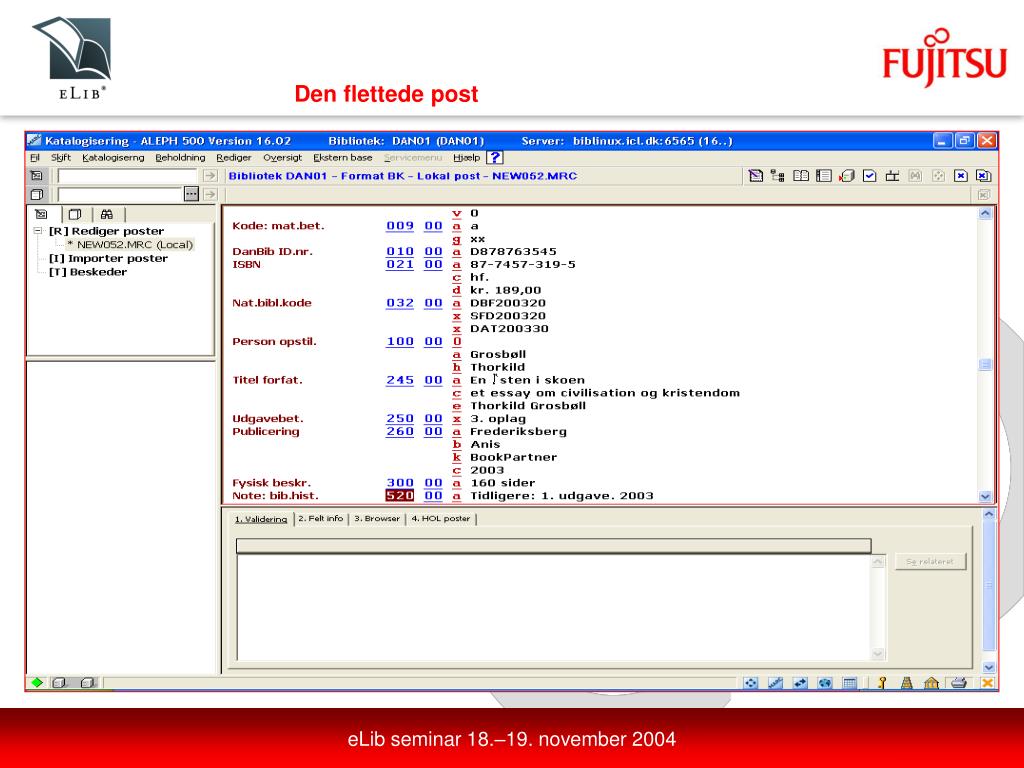Open the Skift menu

[61, 157]
